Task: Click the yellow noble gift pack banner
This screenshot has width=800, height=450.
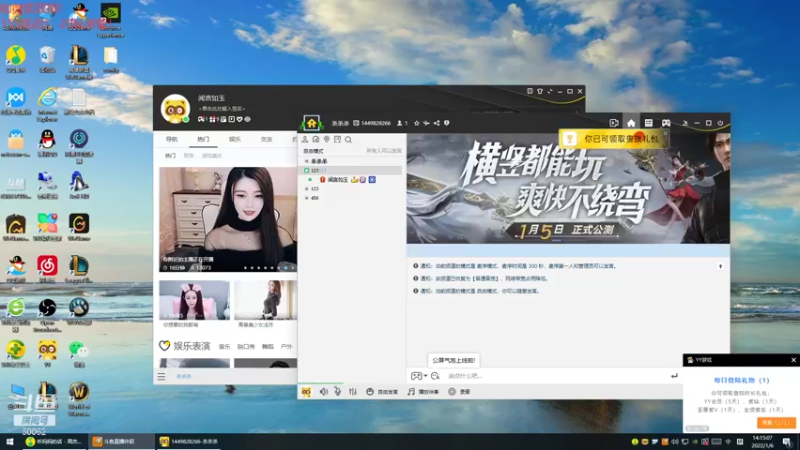Action: 612,139
